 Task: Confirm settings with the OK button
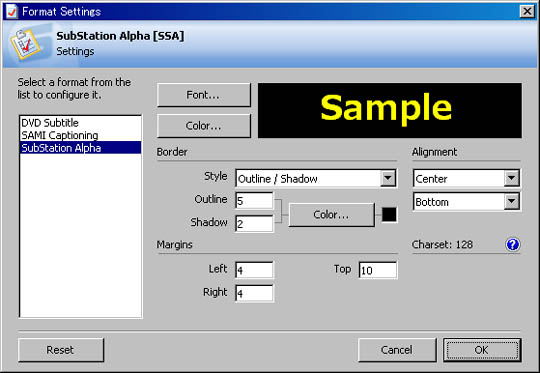482,350
